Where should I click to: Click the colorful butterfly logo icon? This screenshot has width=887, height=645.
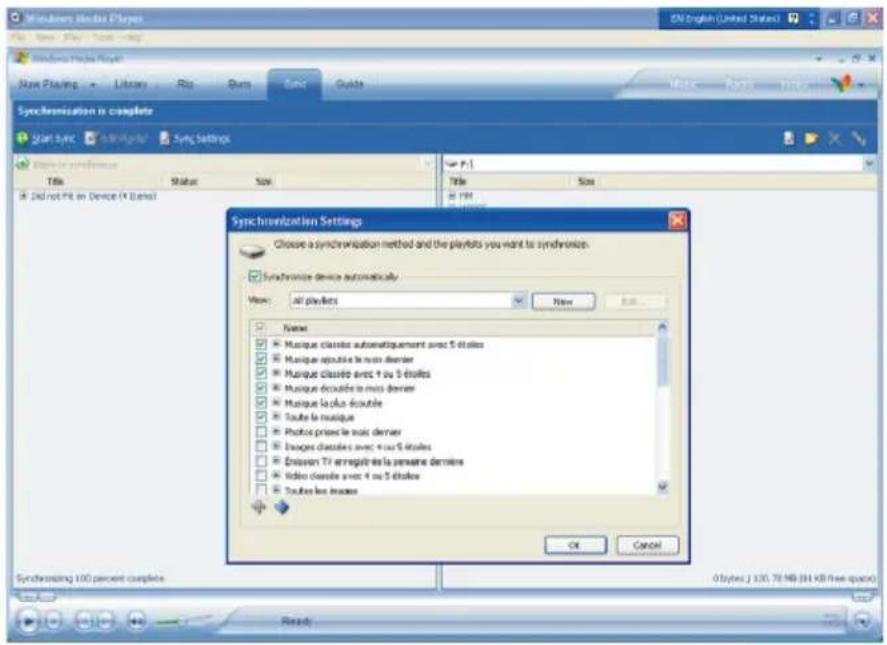pos(842,84)
